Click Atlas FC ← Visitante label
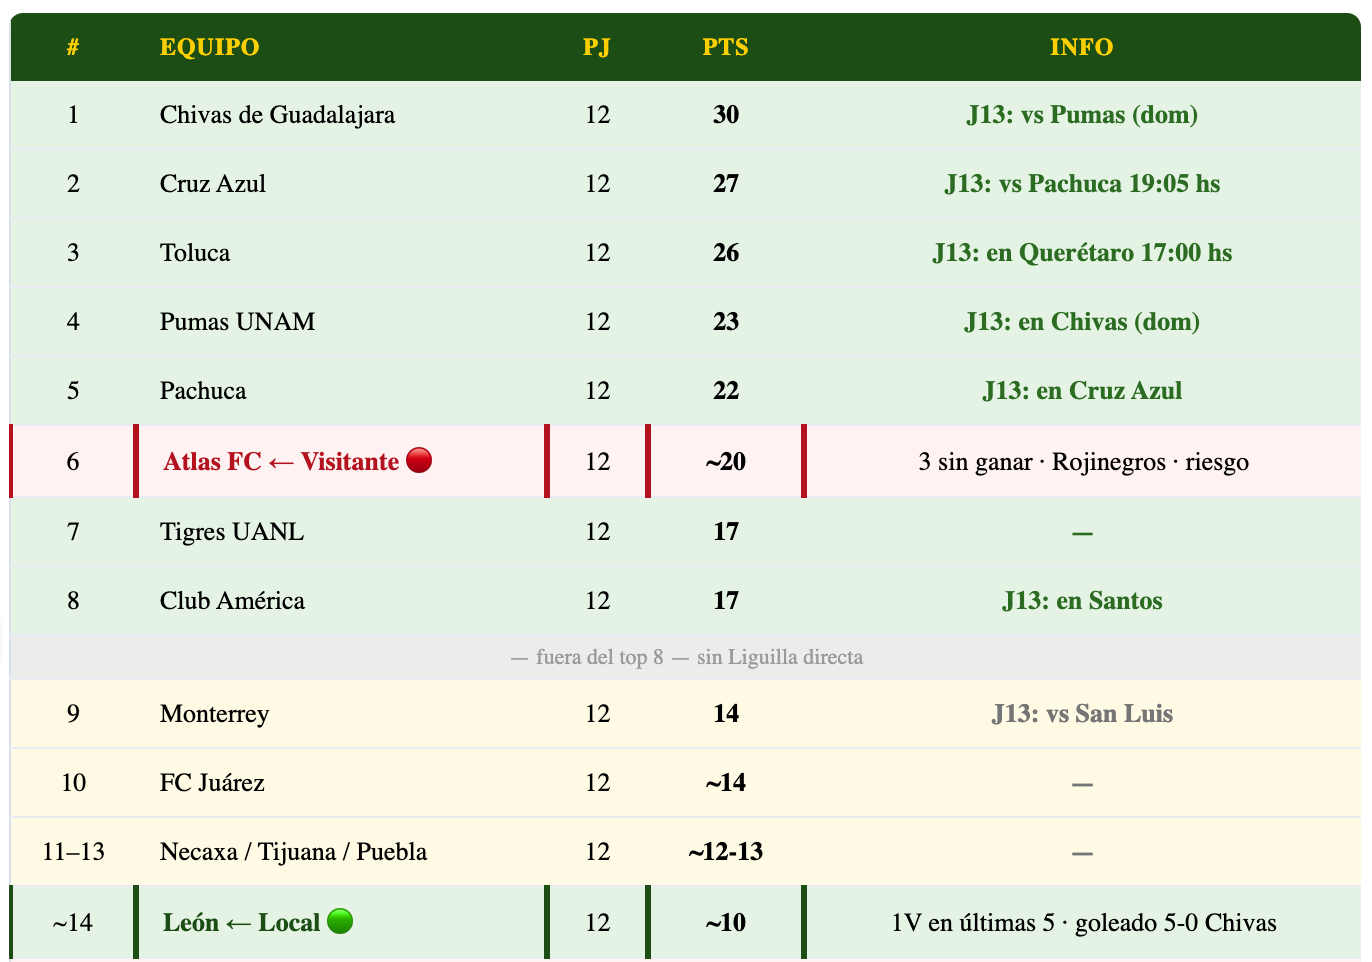 (x=281, y=461)
